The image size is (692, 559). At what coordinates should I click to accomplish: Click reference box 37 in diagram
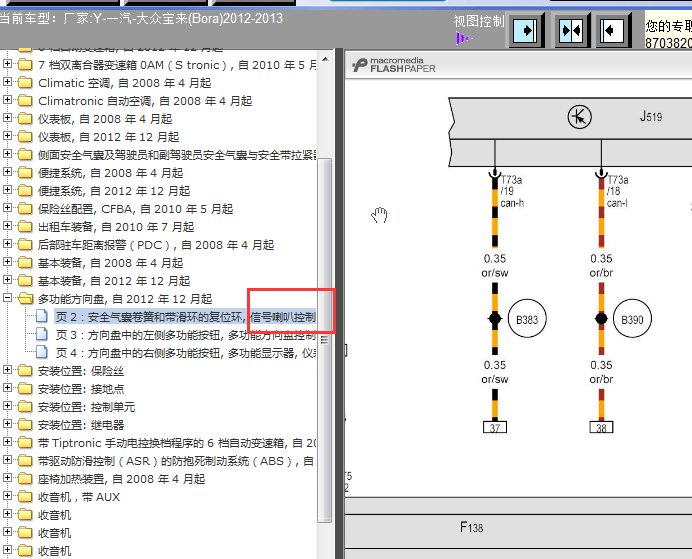pyautogui.click(x=495, y=427)
